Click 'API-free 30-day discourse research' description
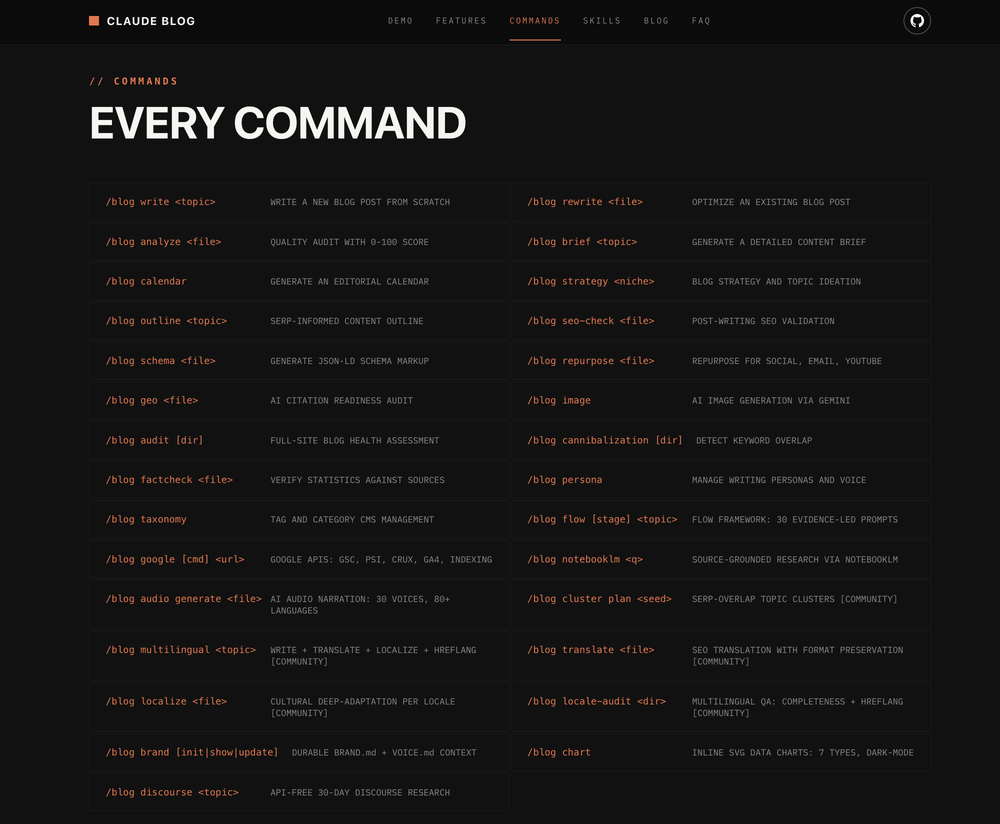 [360, 792]
